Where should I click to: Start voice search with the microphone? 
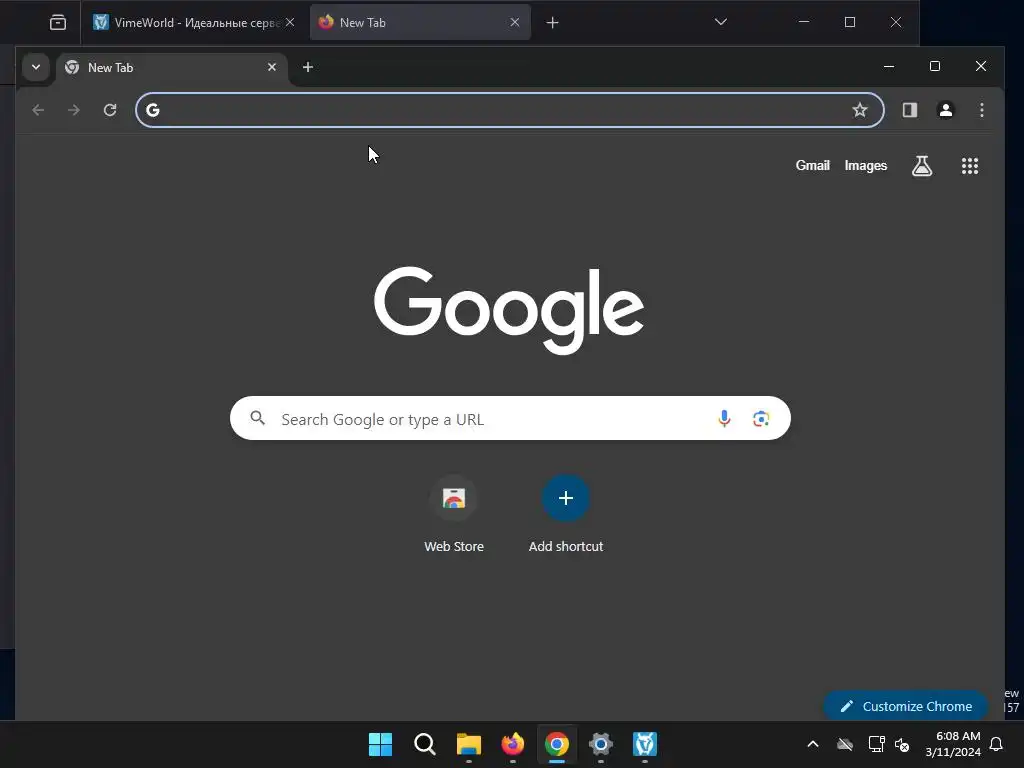coord(724,419)
